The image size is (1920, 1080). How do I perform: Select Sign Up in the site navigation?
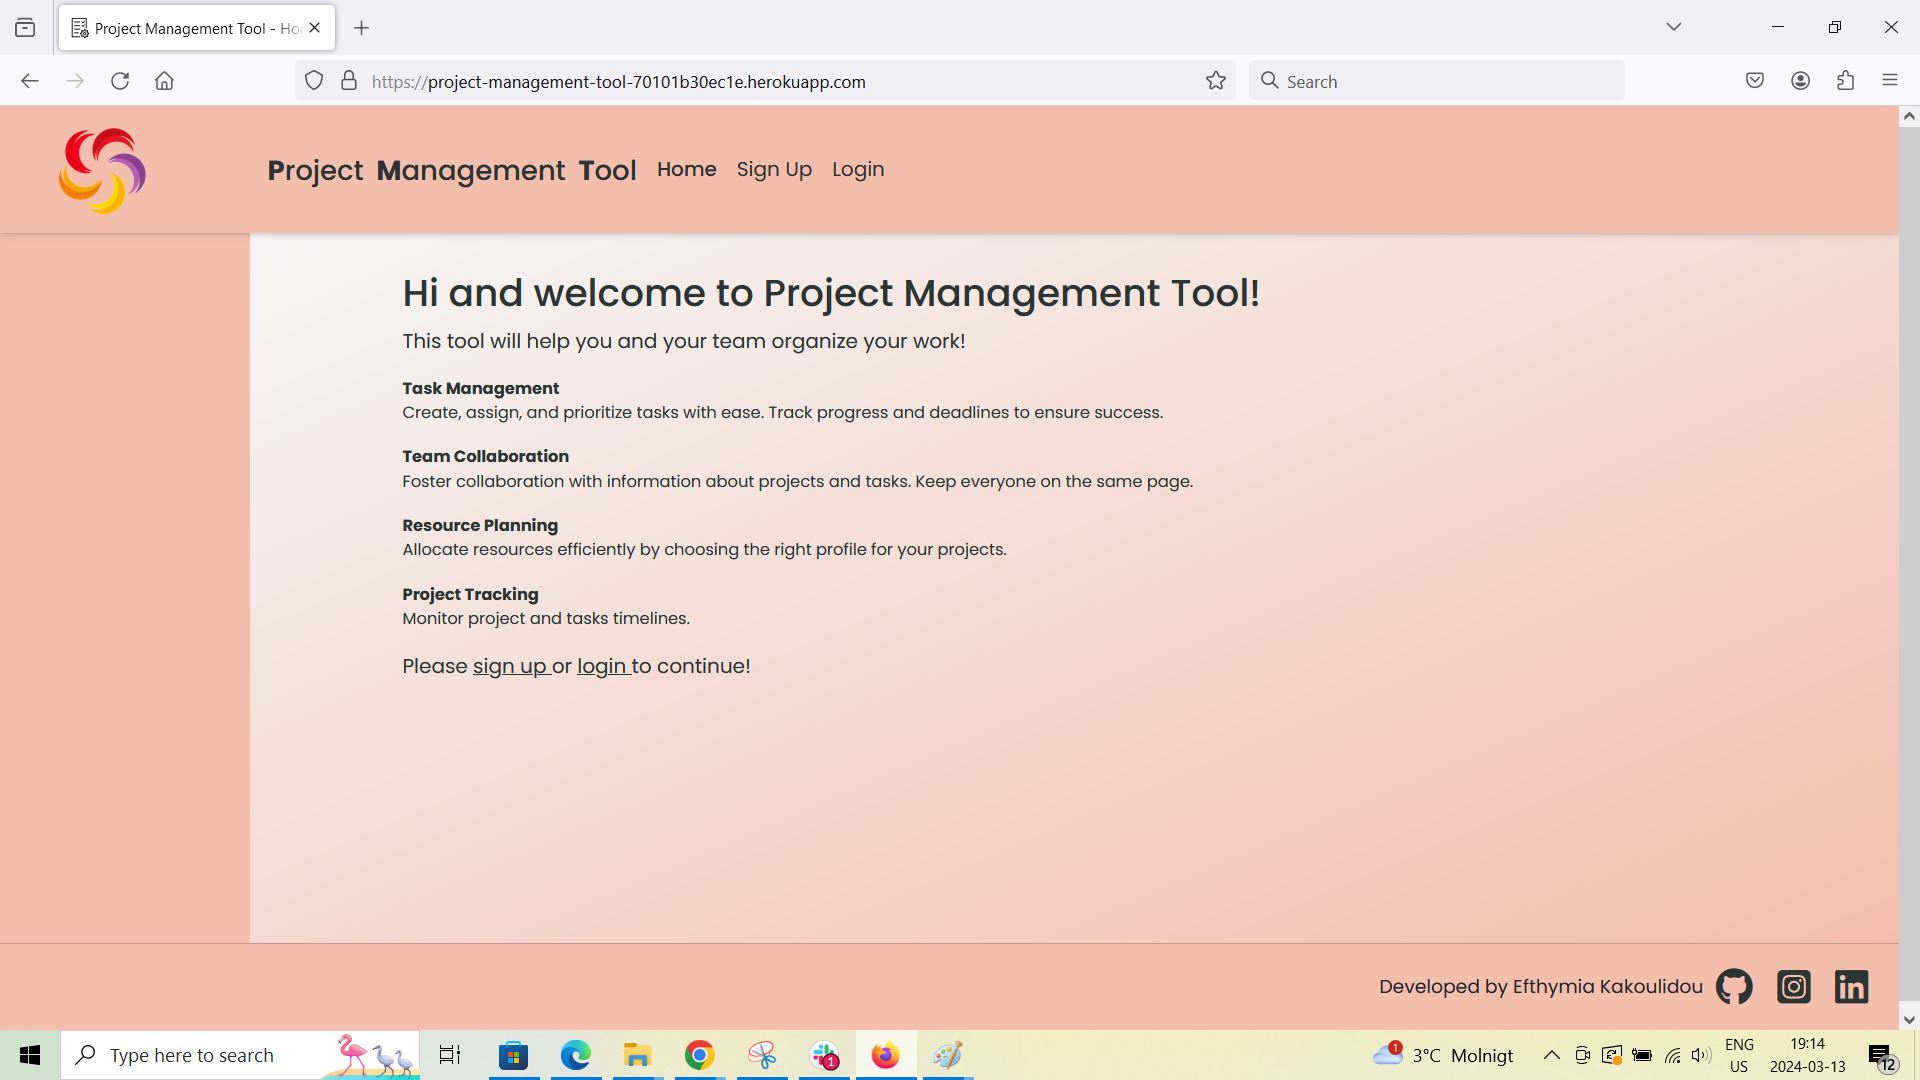pyautogui.click(x=774, y=169)
